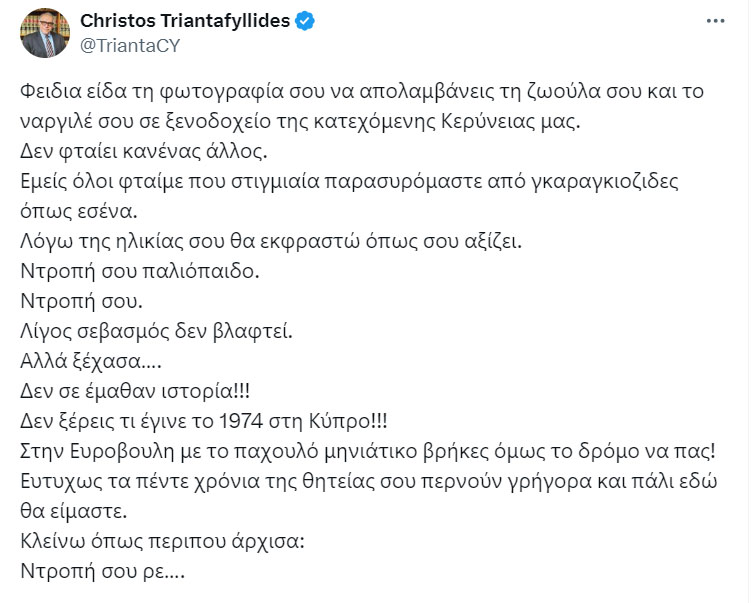Click the line Λίγος σεβασμός δεν βλαφτεί
The width and height of the screenshot is (754, 603).
[x=156, y=331]
